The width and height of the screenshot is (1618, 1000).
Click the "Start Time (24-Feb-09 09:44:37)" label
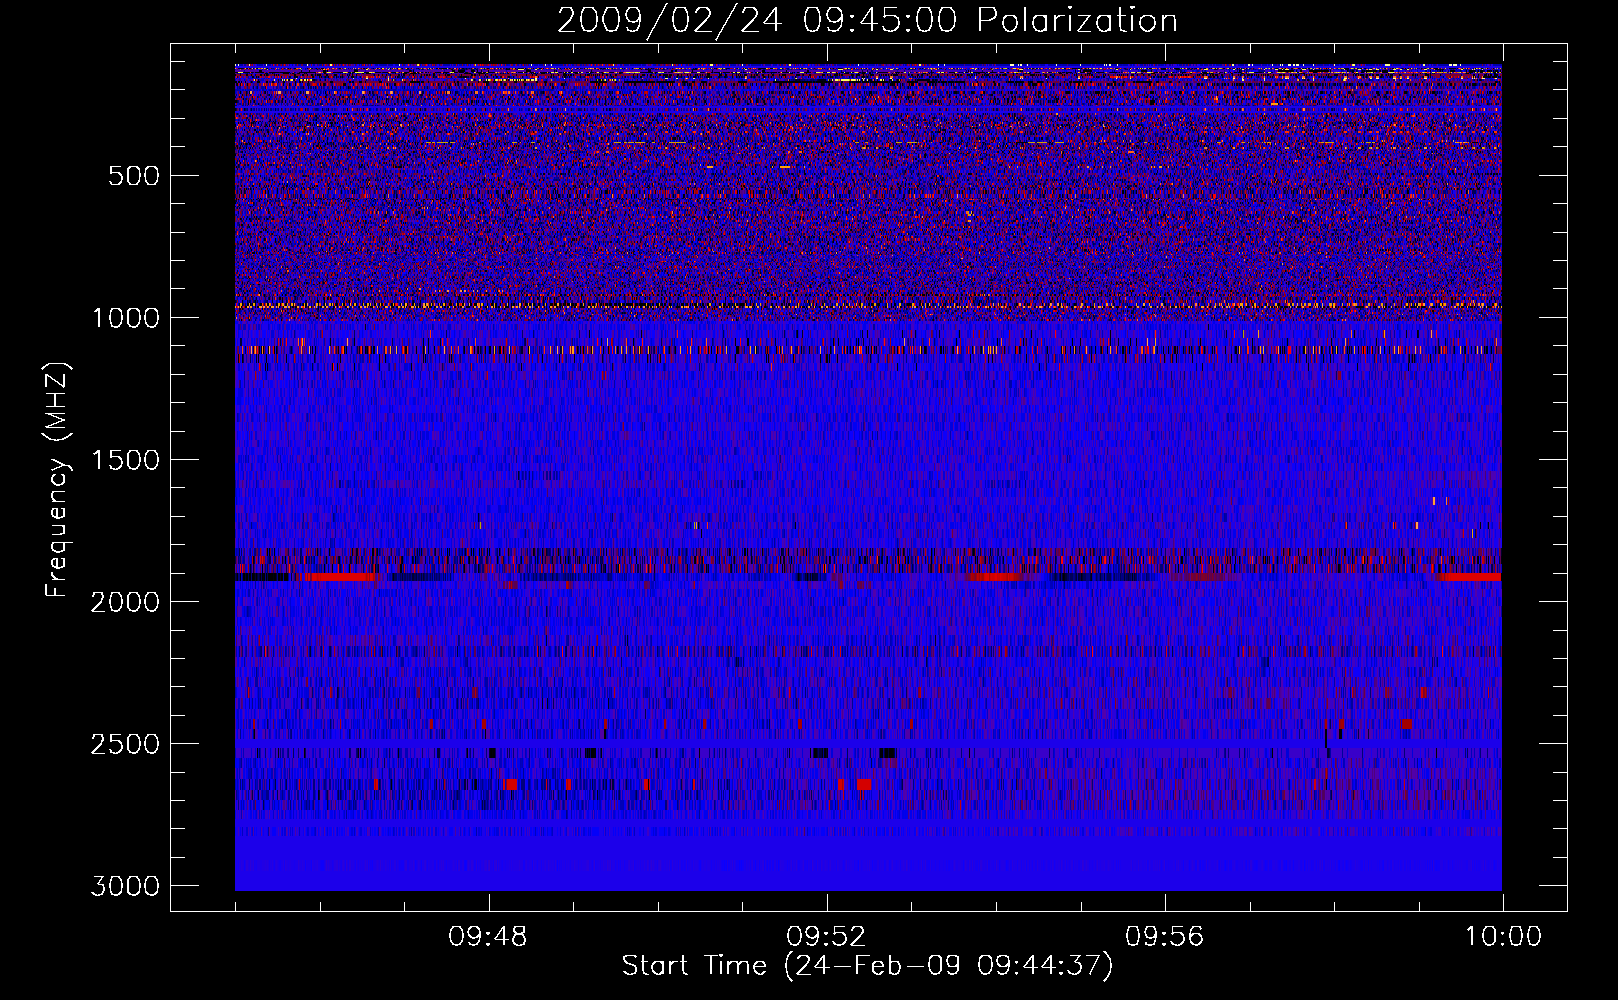[867, 966]
